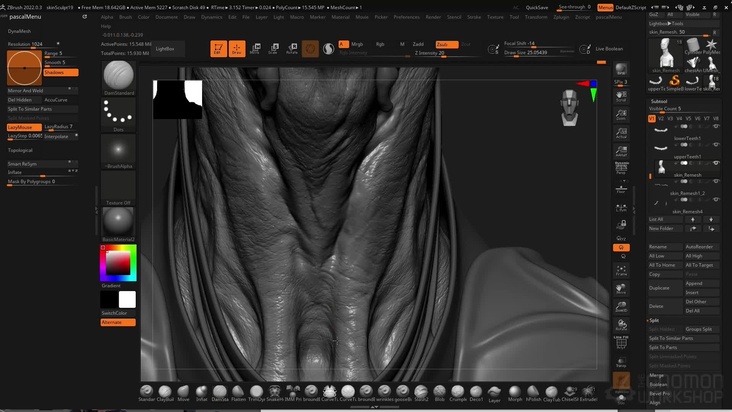Select the ClayBuildup brush icon

[165, 391]
